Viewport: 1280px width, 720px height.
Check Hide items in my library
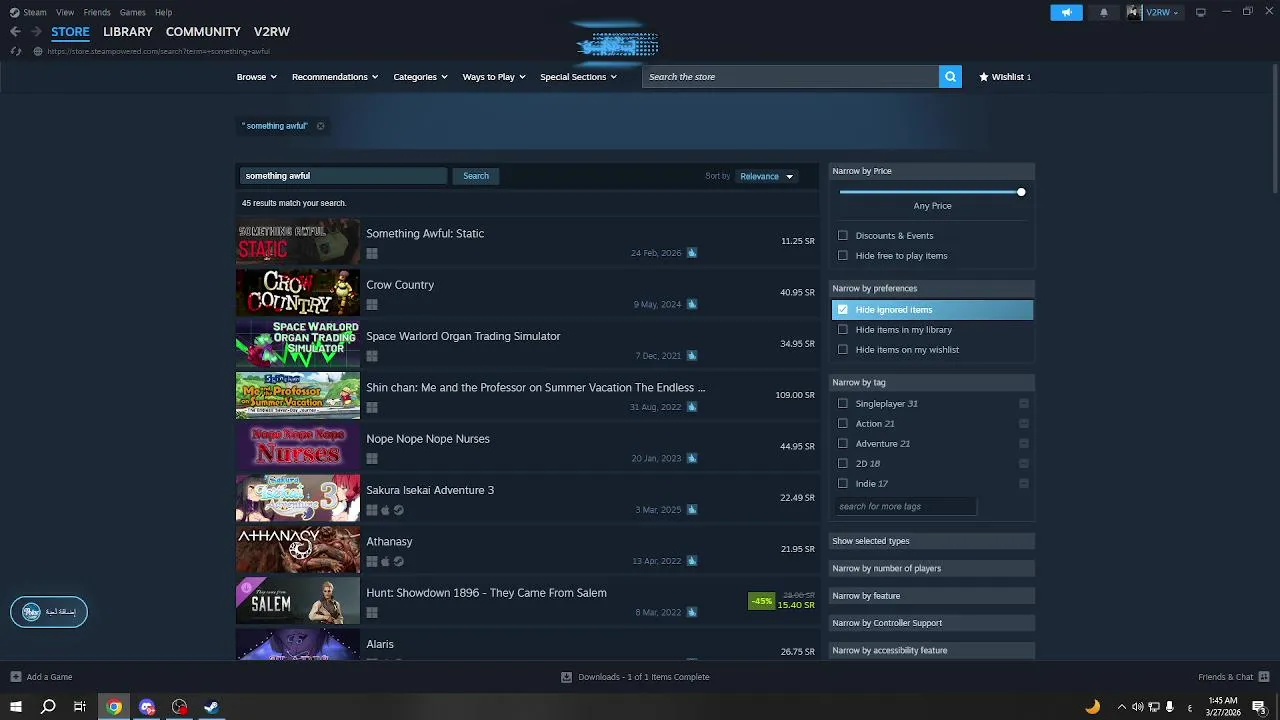click(x=843, y=330)
